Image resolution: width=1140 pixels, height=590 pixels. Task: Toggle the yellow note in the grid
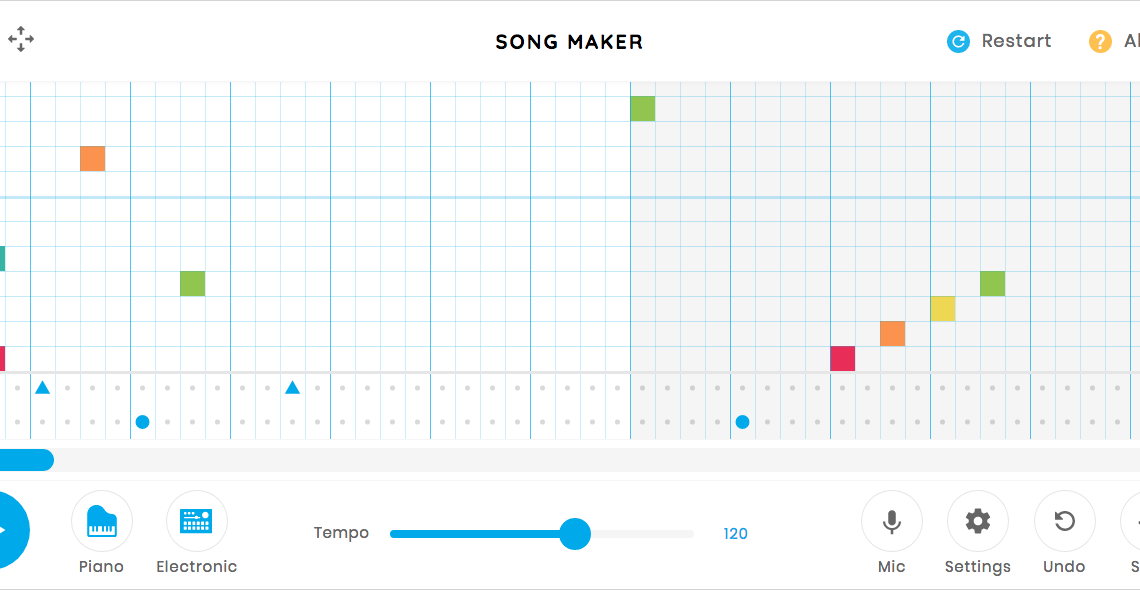click(943, 309)
